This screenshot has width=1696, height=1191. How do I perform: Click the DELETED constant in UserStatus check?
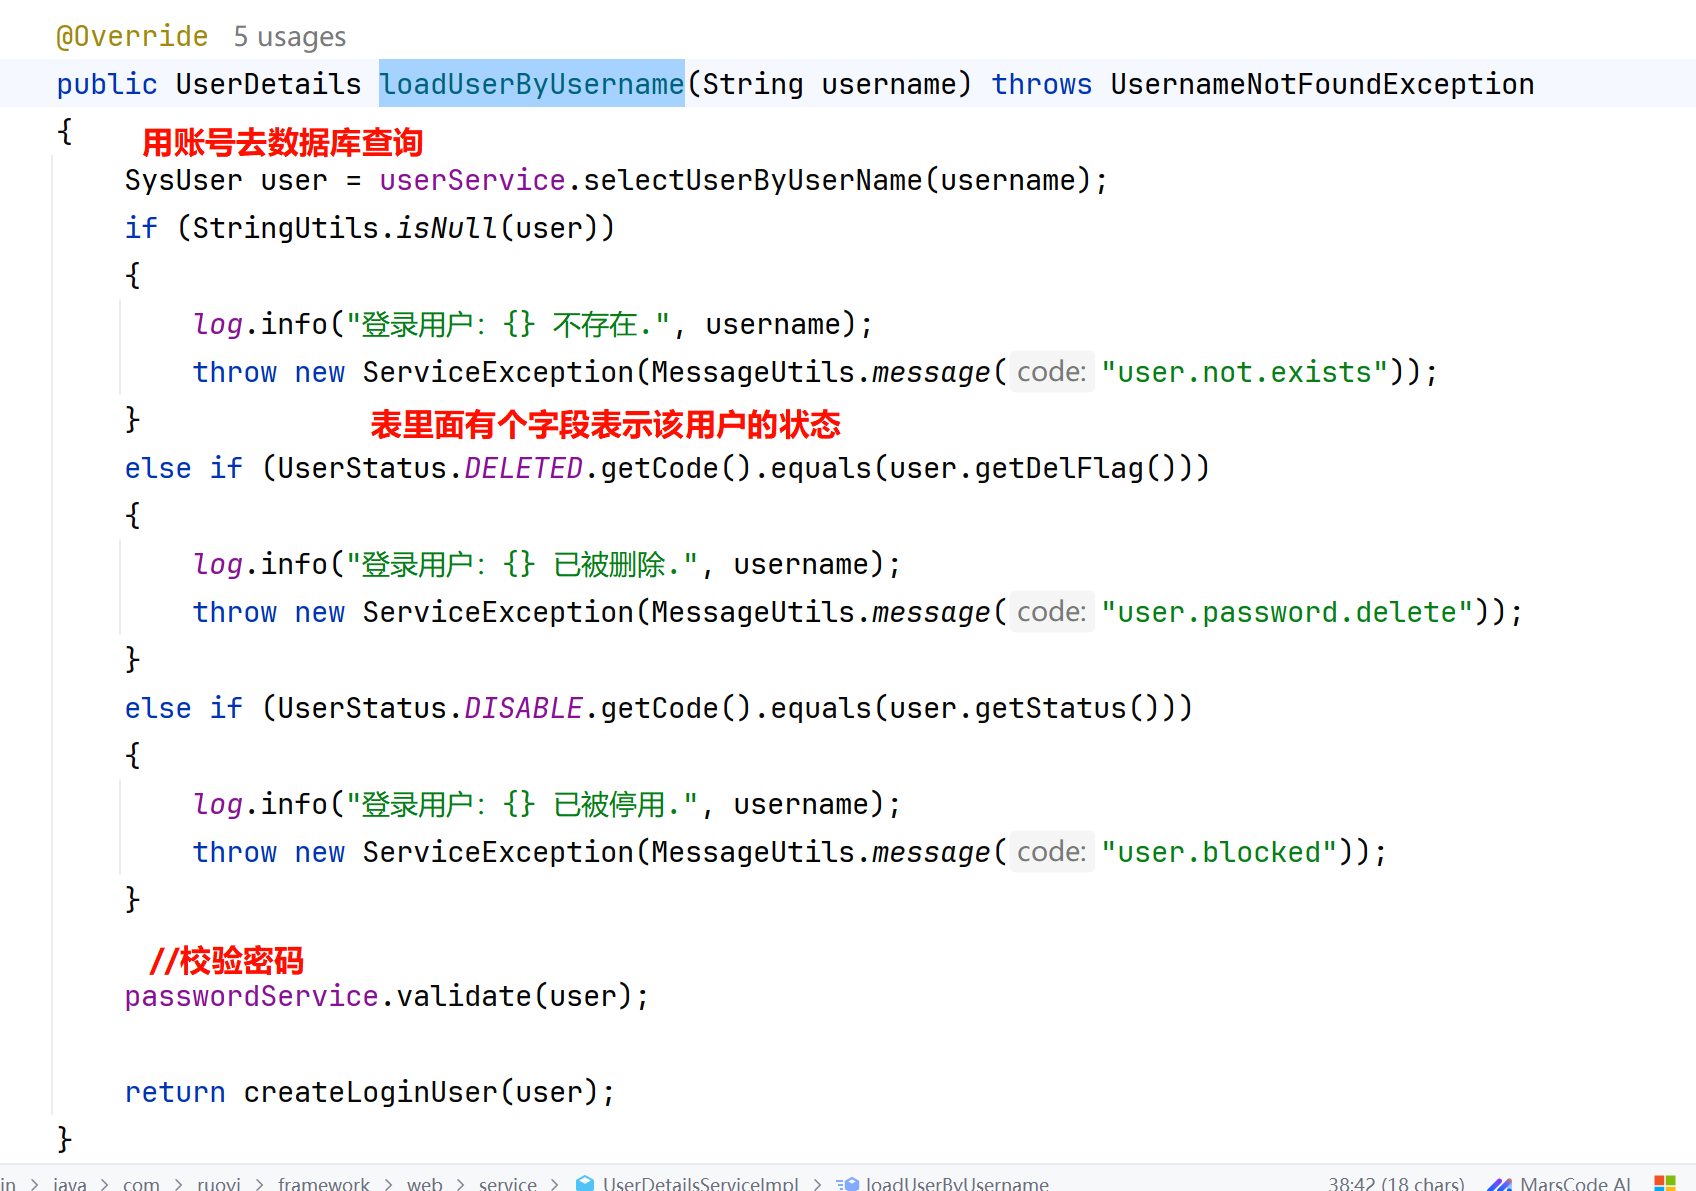tap(523, 468)
